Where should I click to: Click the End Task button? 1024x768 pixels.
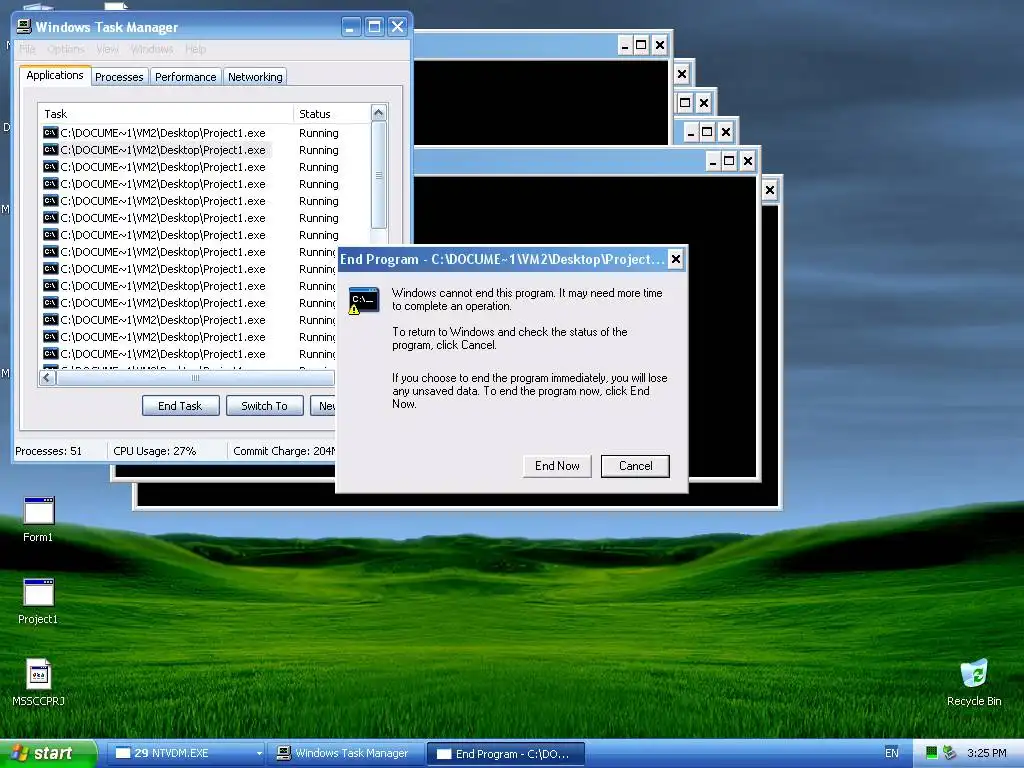point(180,406)
